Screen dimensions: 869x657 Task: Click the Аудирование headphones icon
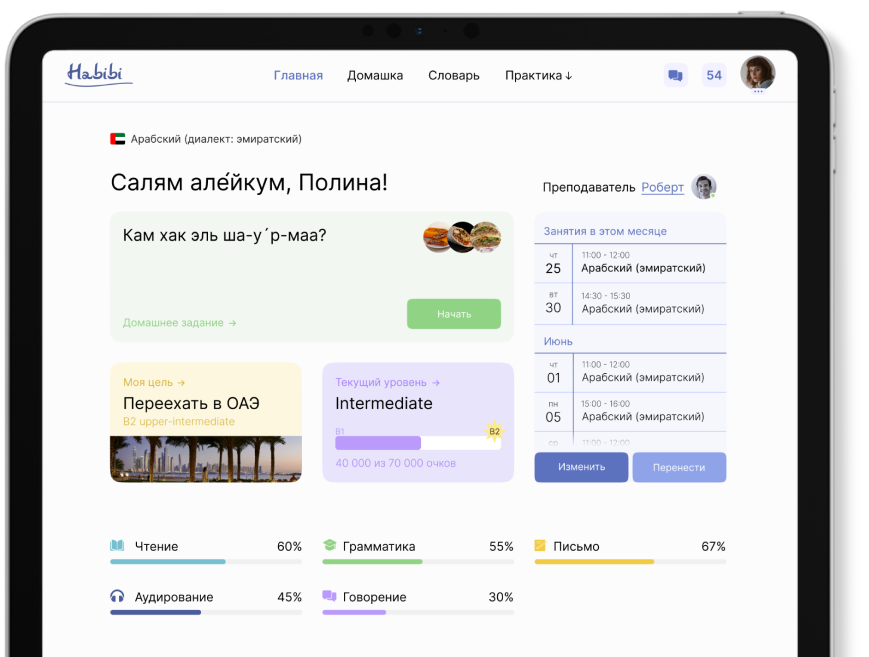[117, 596]
